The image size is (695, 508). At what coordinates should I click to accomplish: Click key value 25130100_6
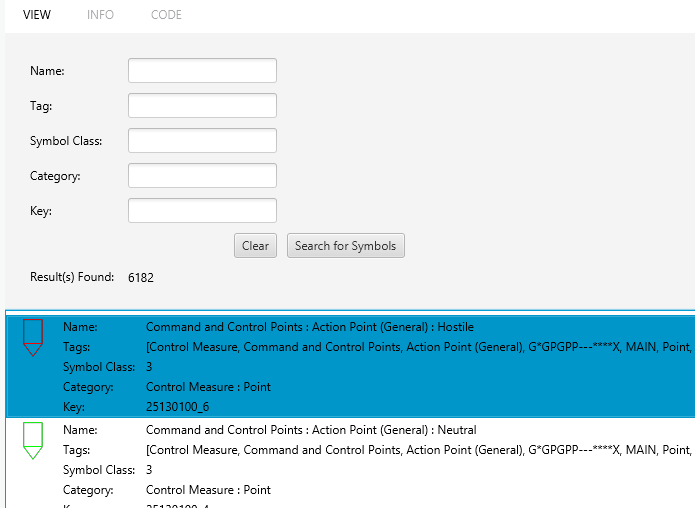pyautogui.click(x=177, y=407)
